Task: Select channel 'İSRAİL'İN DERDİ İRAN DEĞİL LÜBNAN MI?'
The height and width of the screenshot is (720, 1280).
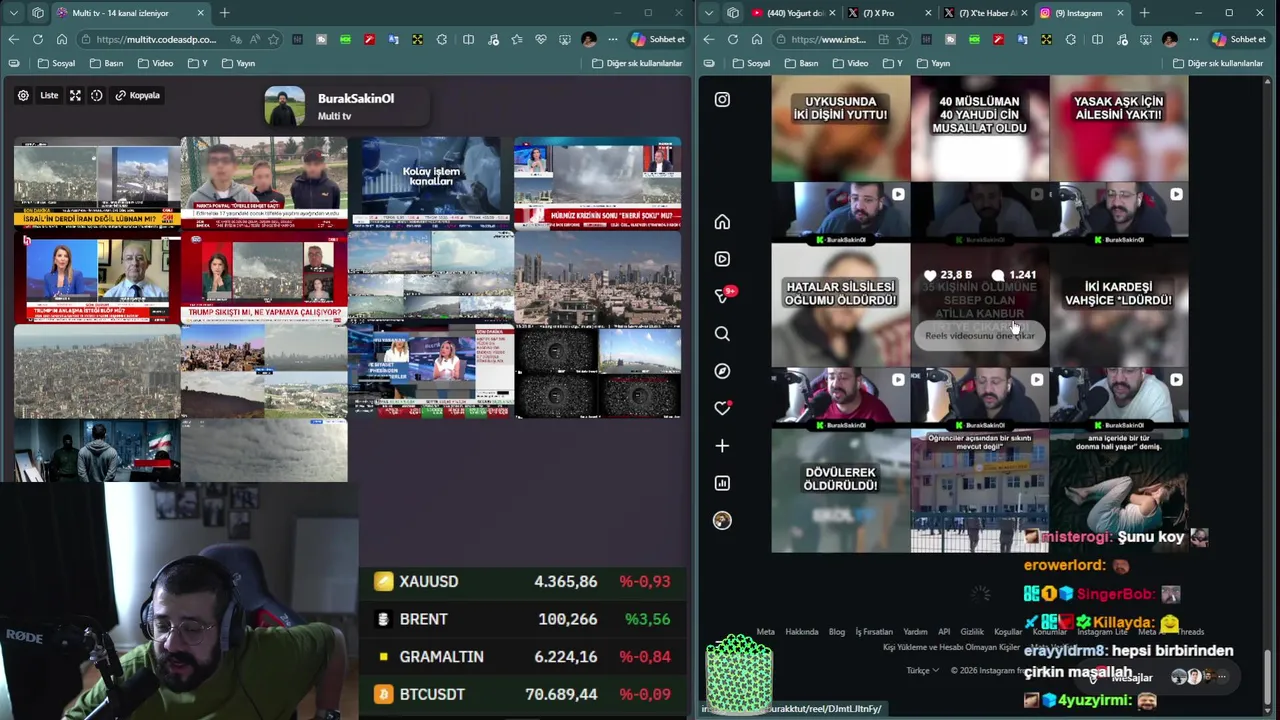Action: (x=97, y=183)
